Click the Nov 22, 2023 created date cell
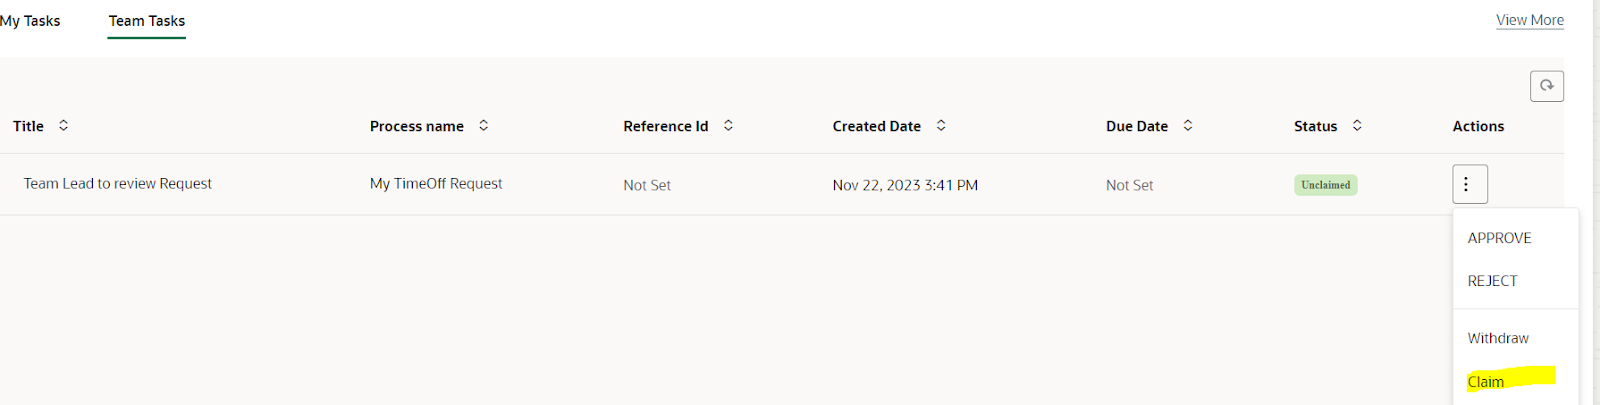The image size is (1600, 405). click(905, 185)
